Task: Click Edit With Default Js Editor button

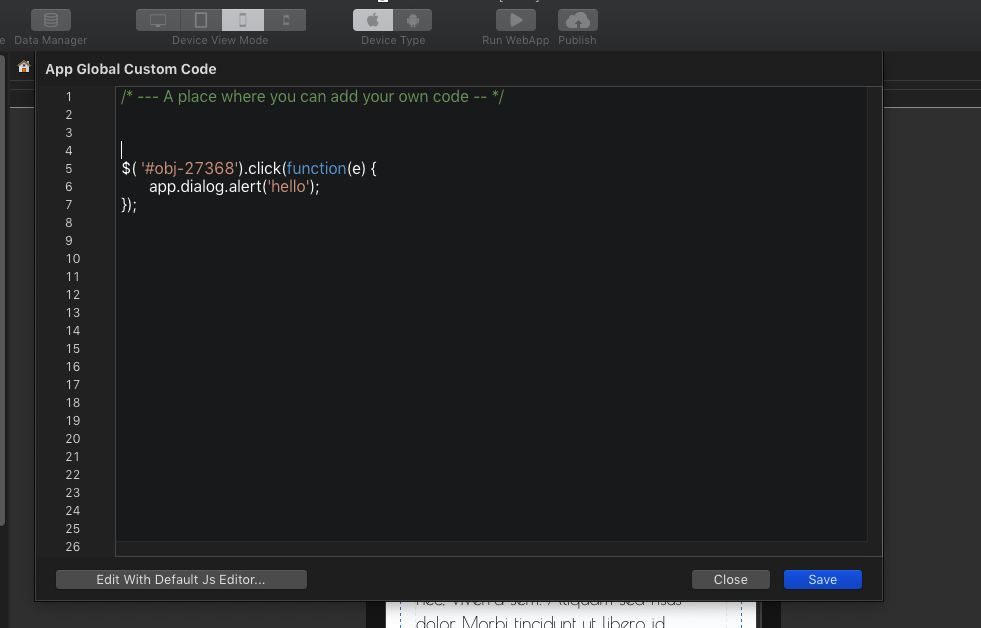Action: (x=181, y=579)
